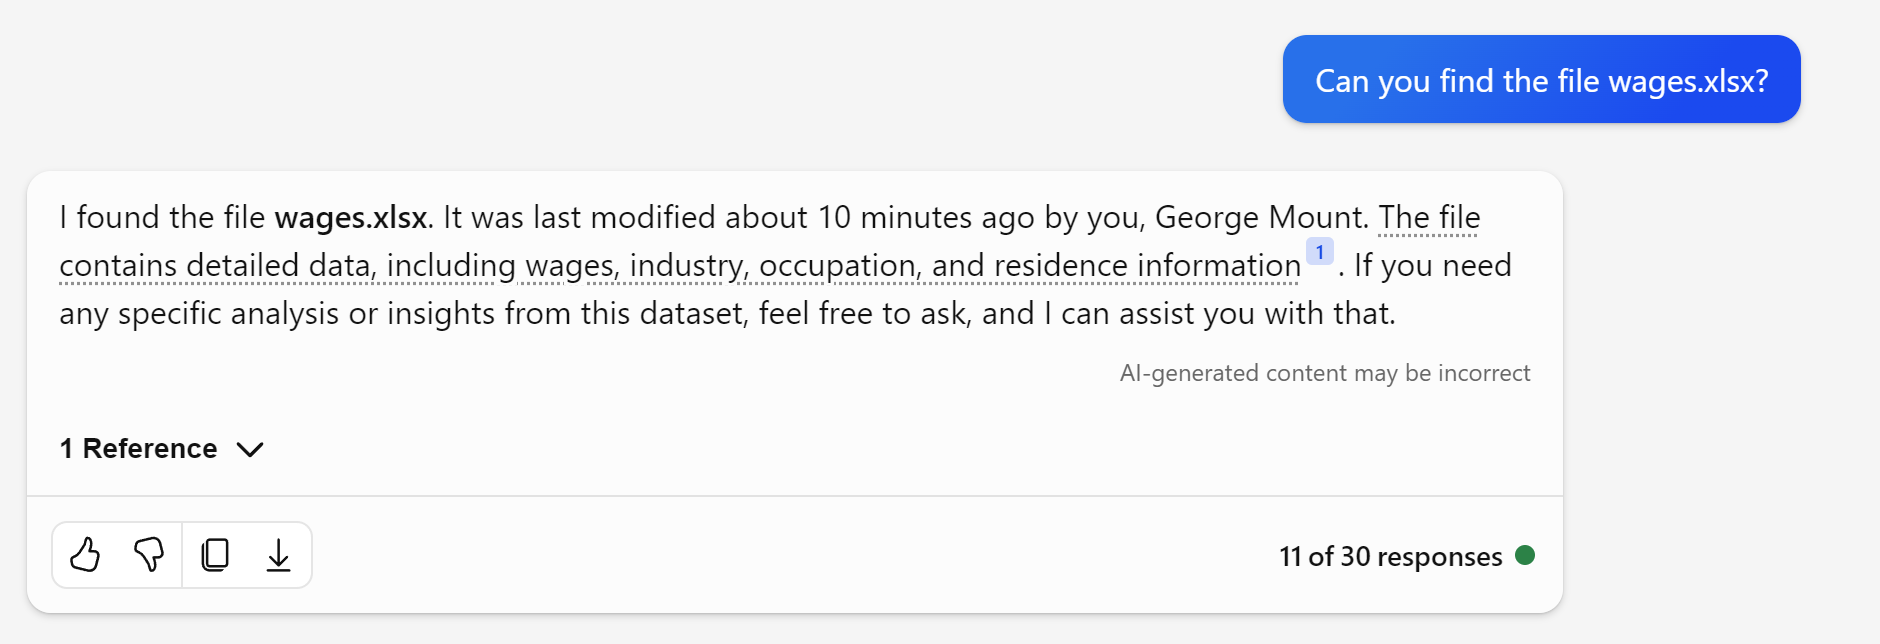Click 'occupation, and residence information' underlined phrase

tap(1030, 265)
